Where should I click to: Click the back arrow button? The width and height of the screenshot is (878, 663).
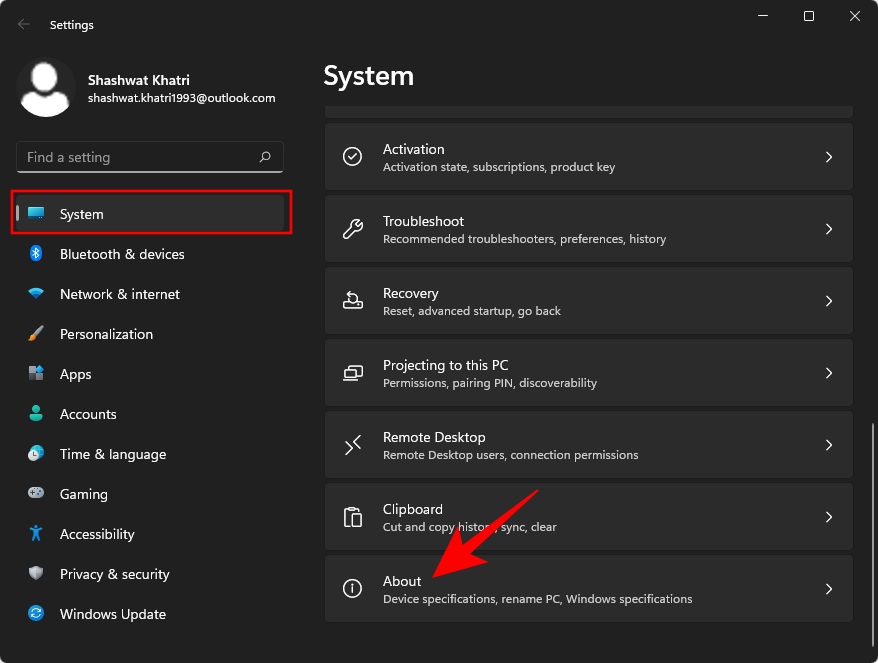pos(22,24)
